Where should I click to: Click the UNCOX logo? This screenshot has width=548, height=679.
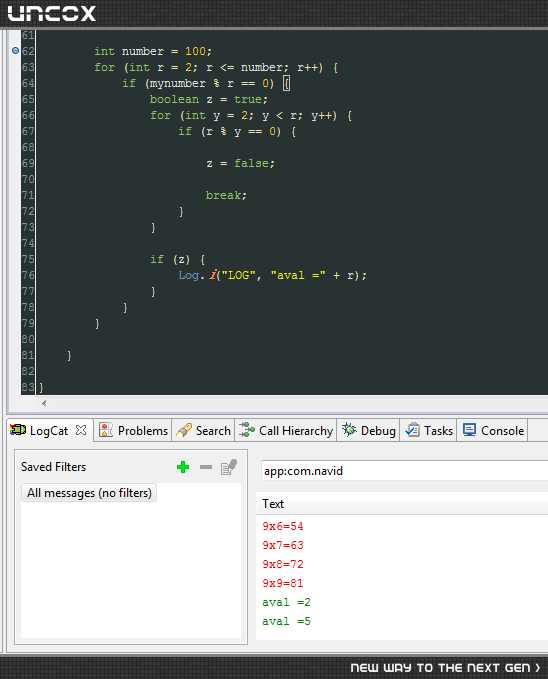pos(52,13)
